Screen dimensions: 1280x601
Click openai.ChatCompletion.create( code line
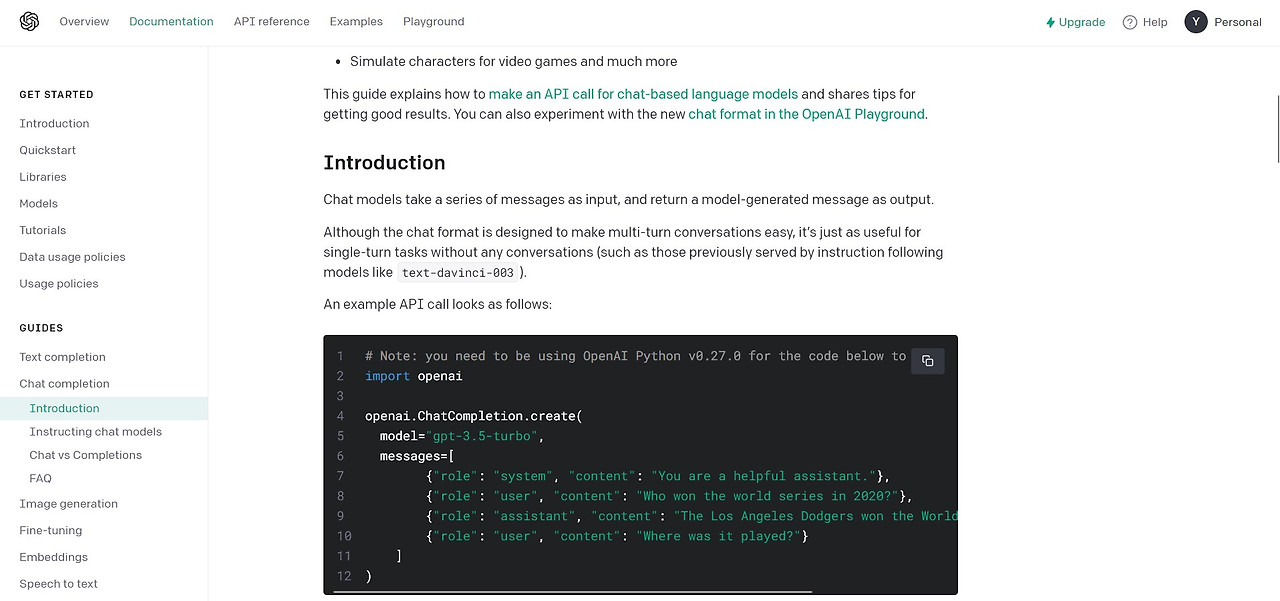coord(473,416)
